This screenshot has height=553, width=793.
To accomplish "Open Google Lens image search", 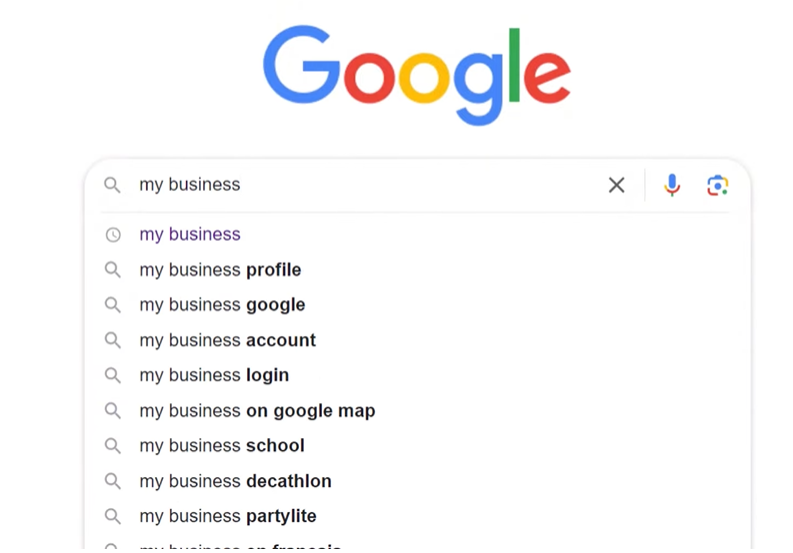I will tap(717, 185).
